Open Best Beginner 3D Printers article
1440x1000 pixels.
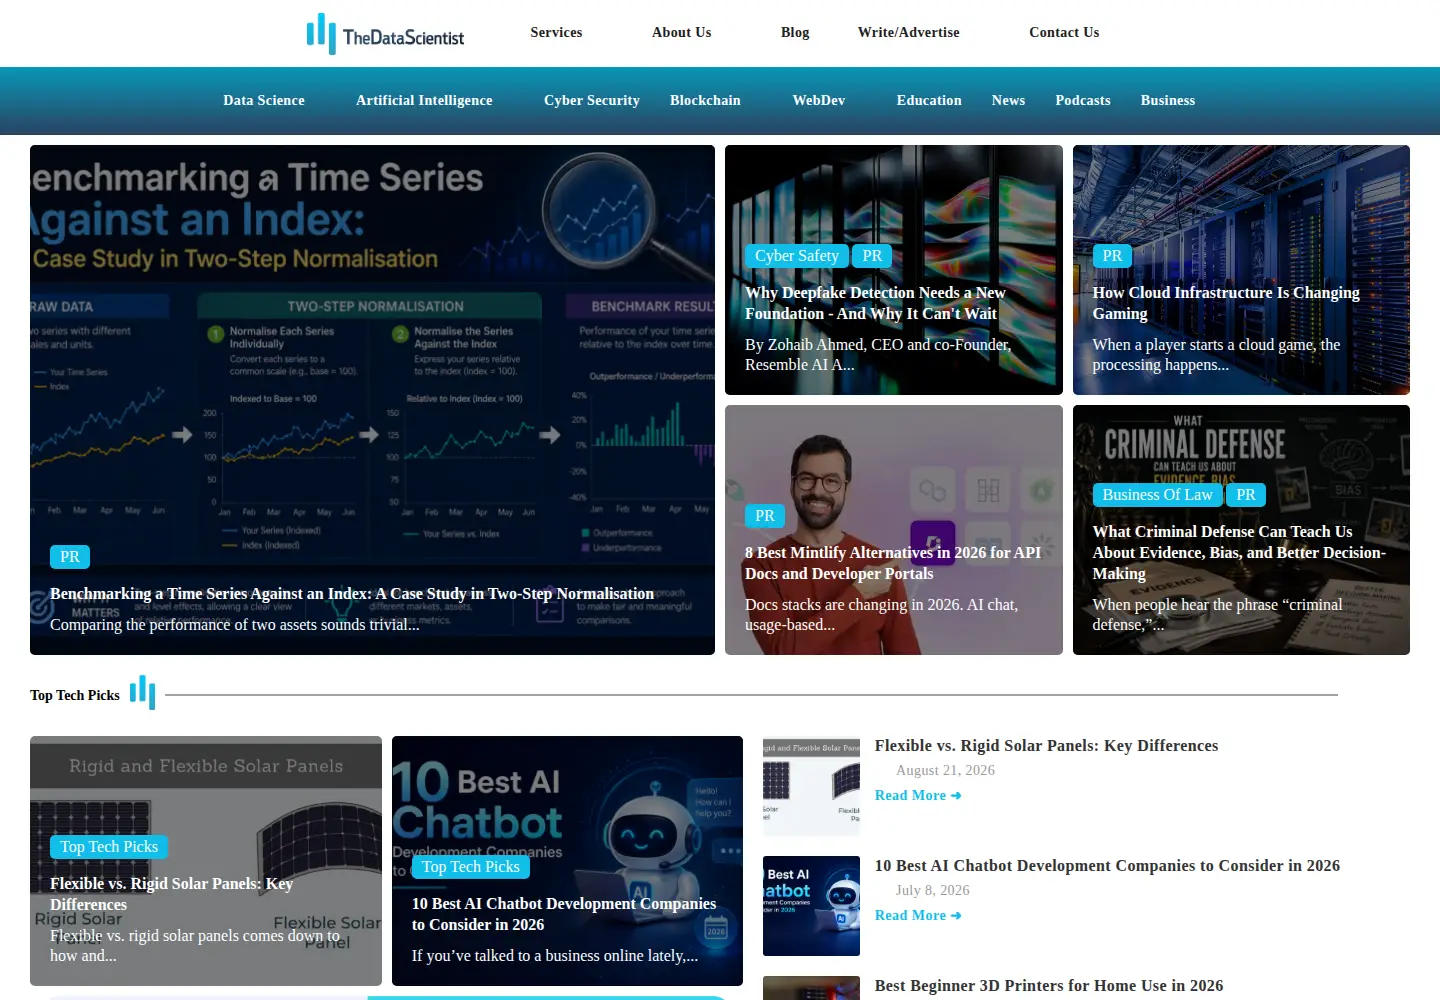coord(1049,986)
